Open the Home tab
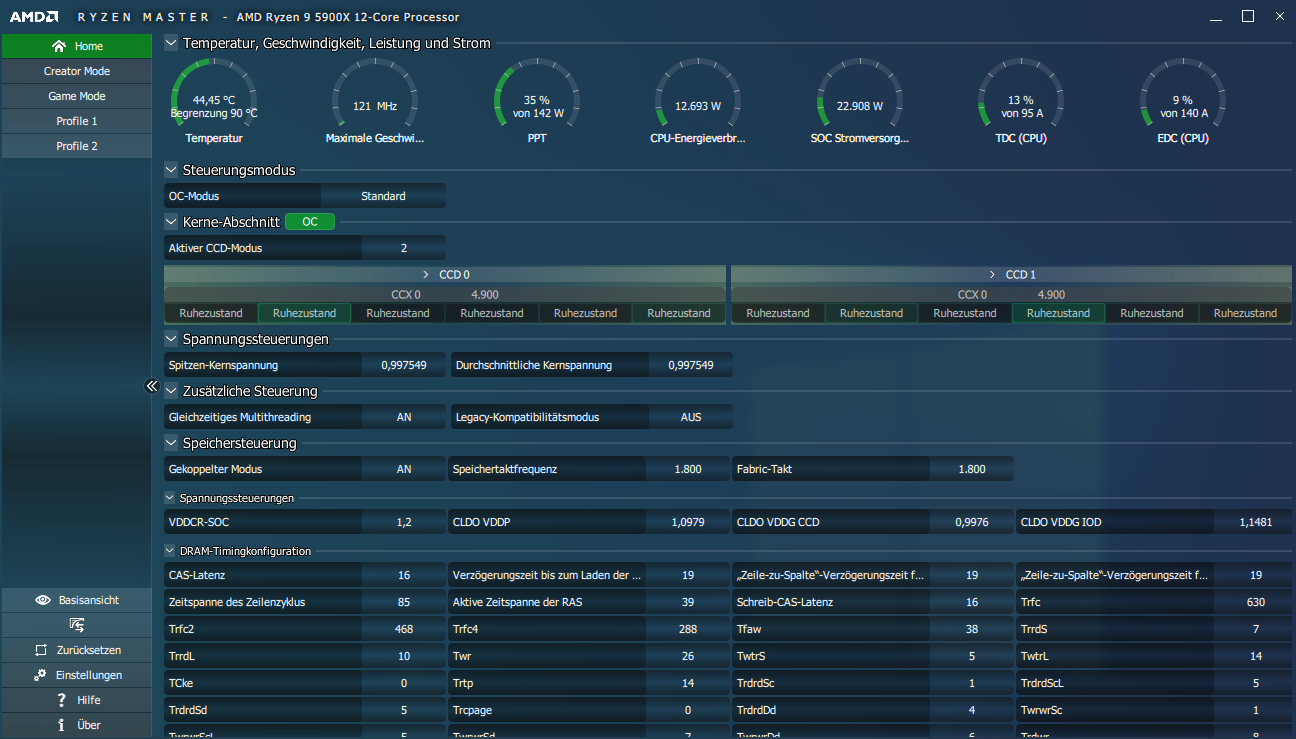The image size is (1296, 739). pos(77,46)
